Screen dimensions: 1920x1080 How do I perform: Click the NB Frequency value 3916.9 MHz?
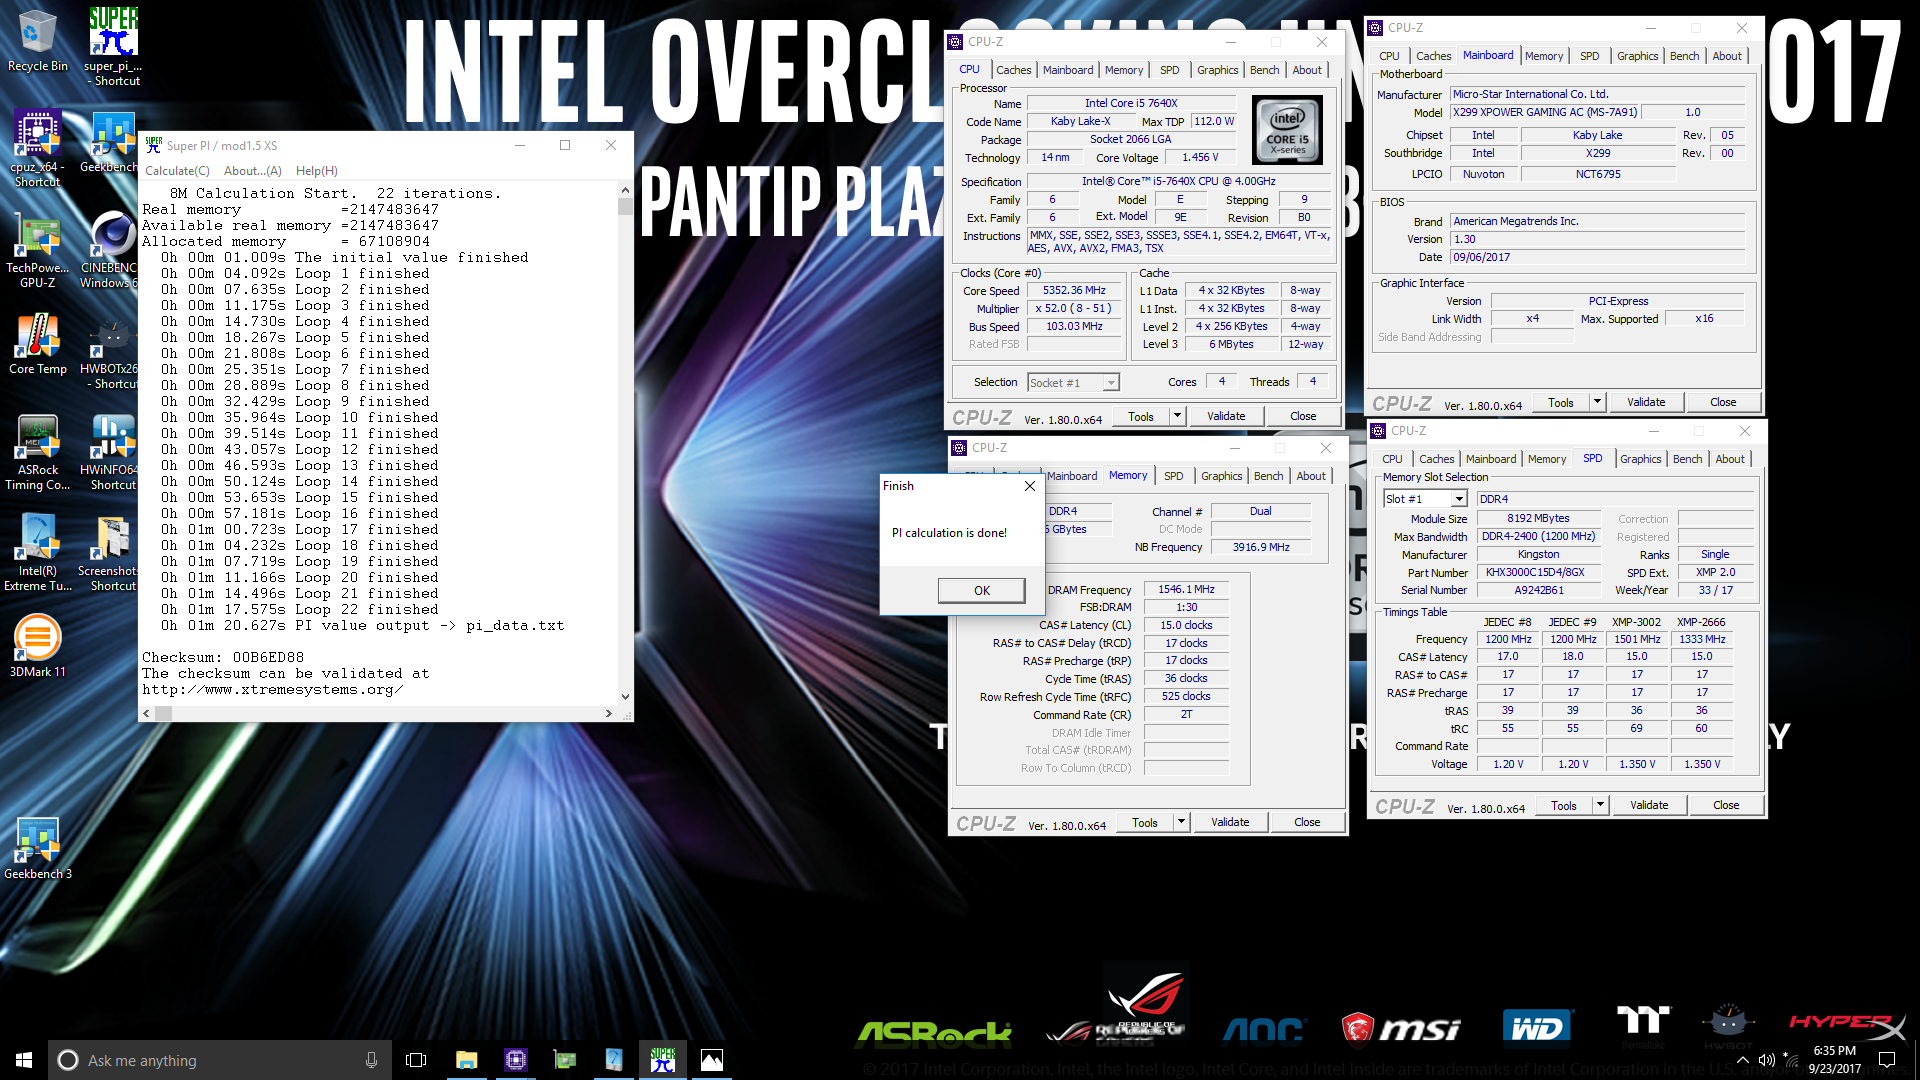pos(1261,548)
